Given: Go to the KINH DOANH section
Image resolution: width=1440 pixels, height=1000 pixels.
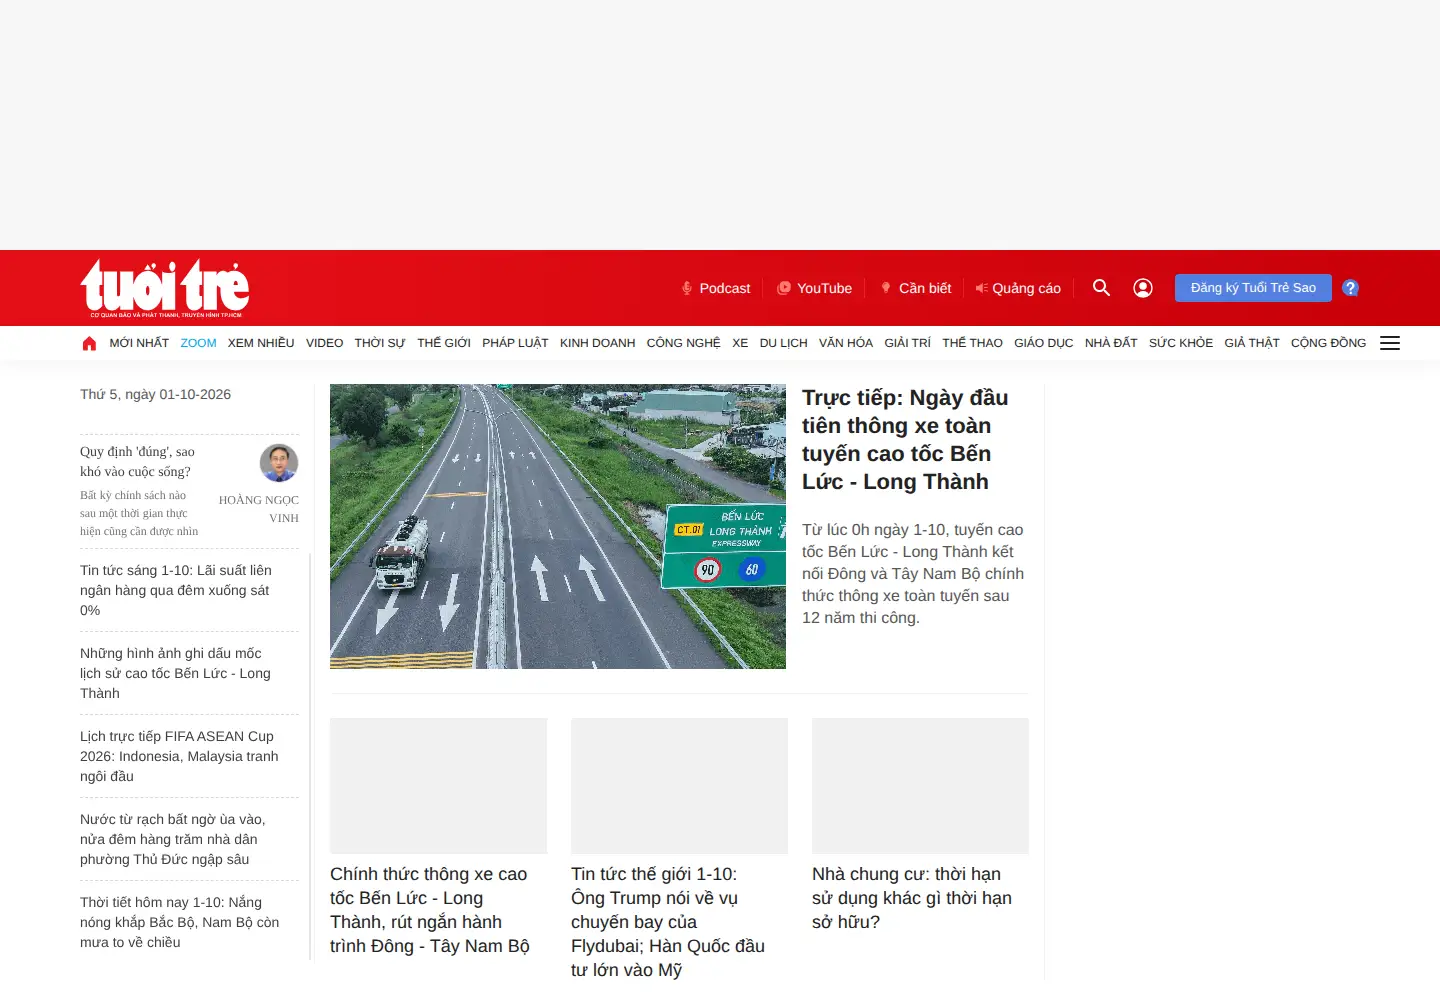Looking at the screenshot, I should 597,343.
